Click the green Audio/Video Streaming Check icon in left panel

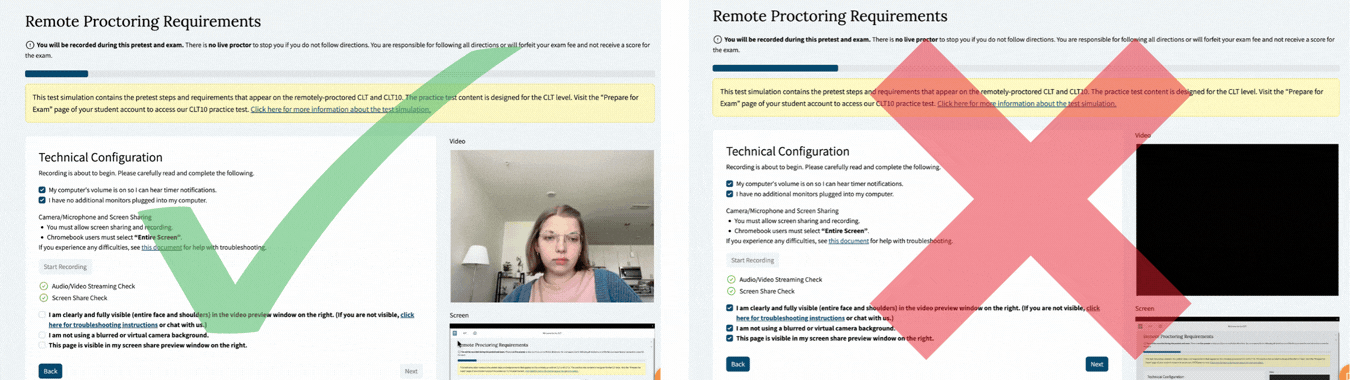tap(43, 286)
